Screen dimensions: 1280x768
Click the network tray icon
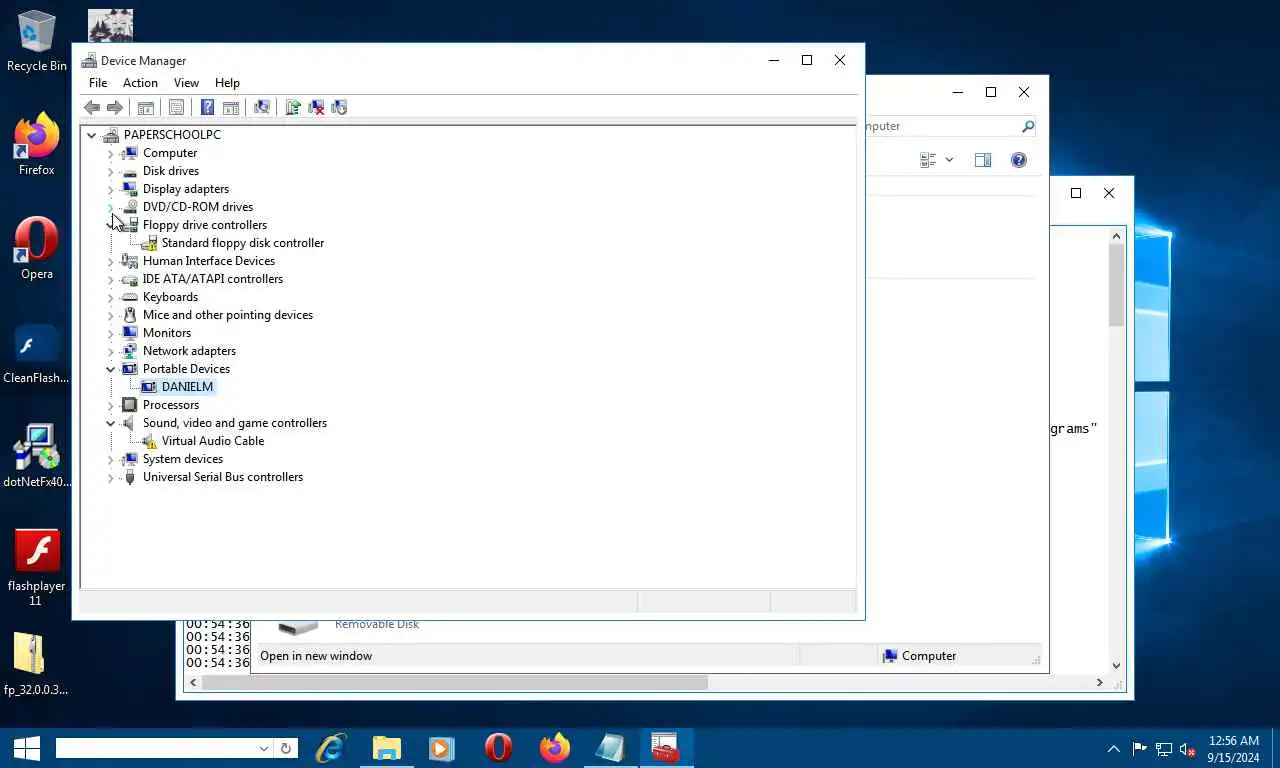[1164, 749]
